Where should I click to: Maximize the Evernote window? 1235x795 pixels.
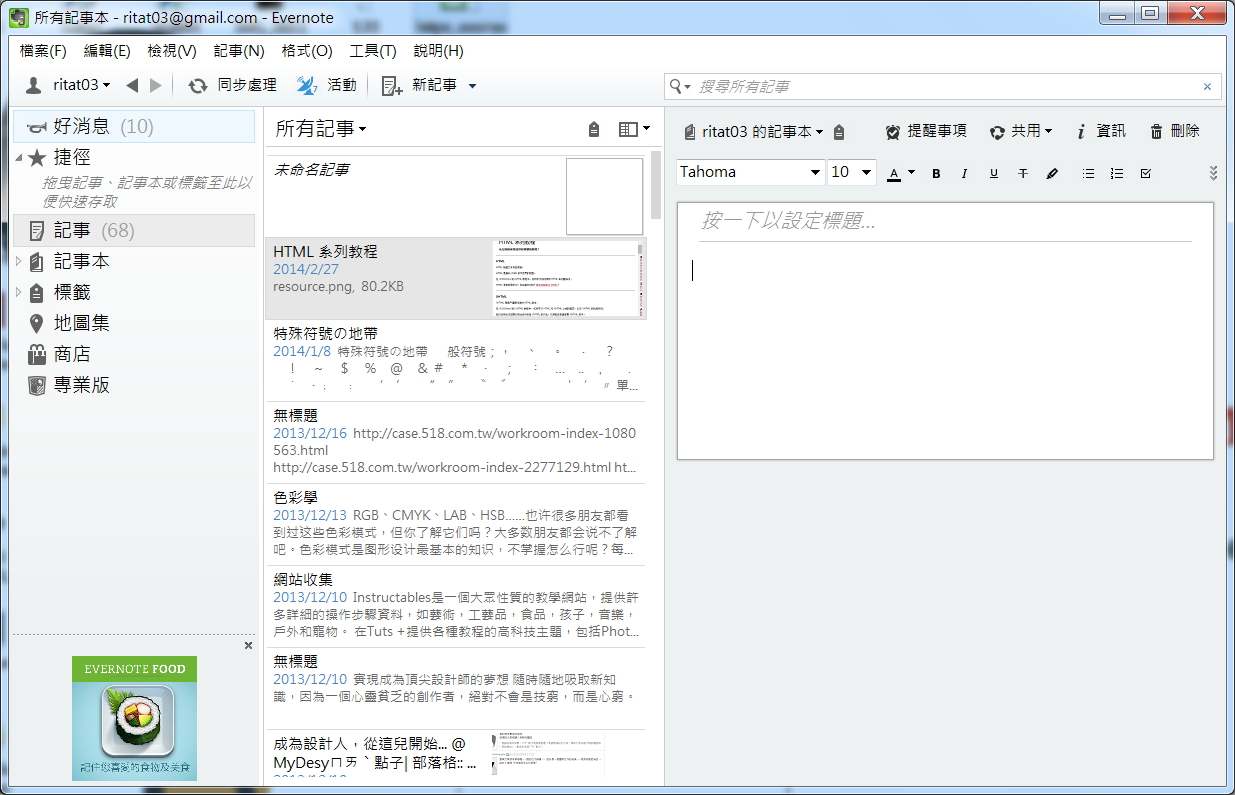(1150, 13)
